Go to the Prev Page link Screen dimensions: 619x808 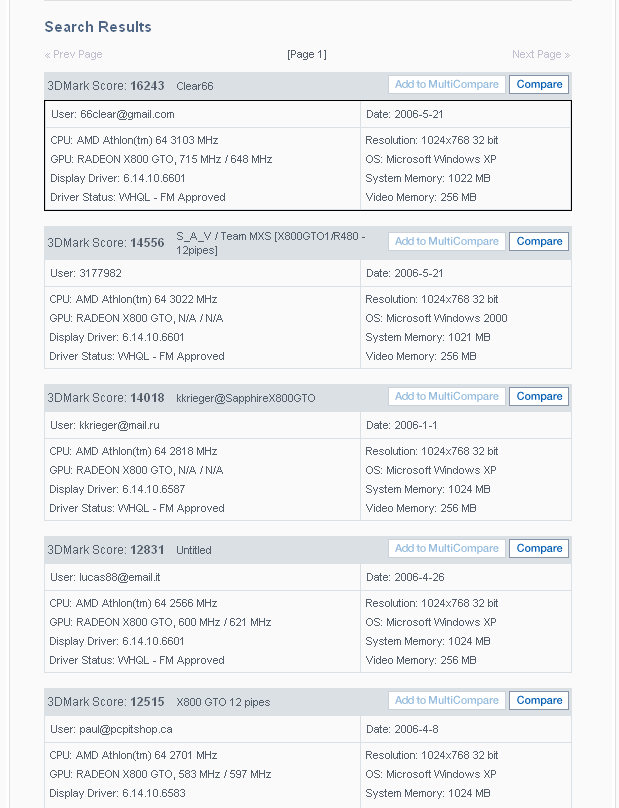coord(74,54)
